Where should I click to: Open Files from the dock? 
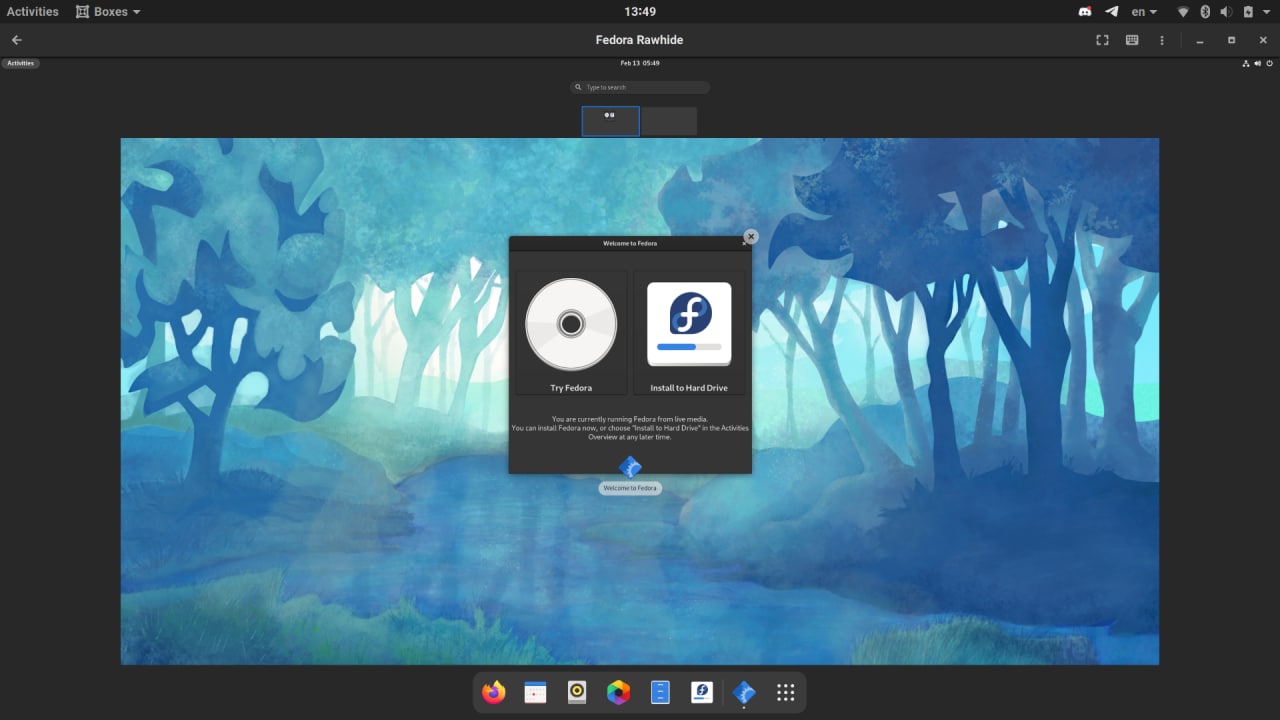(x=660, y=692)
